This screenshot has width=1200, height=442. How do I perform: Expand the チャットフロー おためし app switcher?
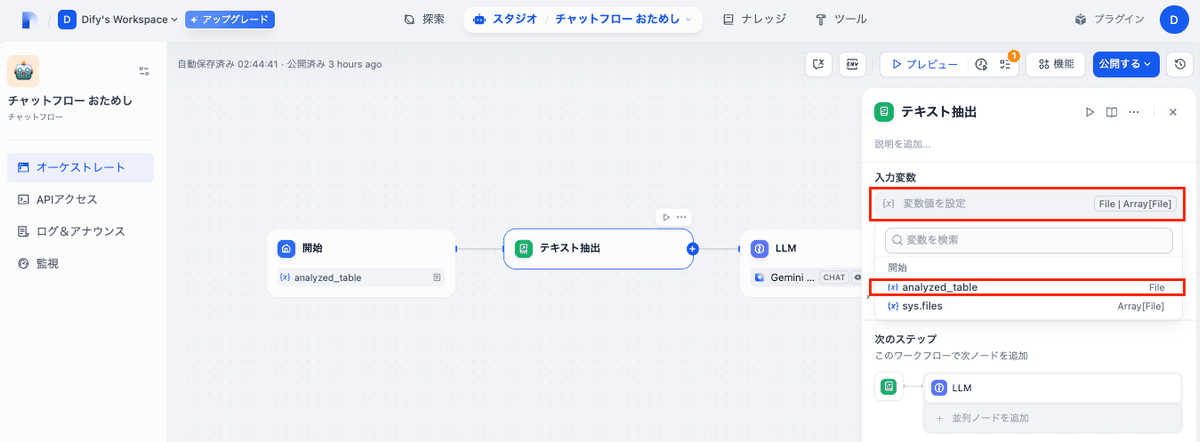623,19
